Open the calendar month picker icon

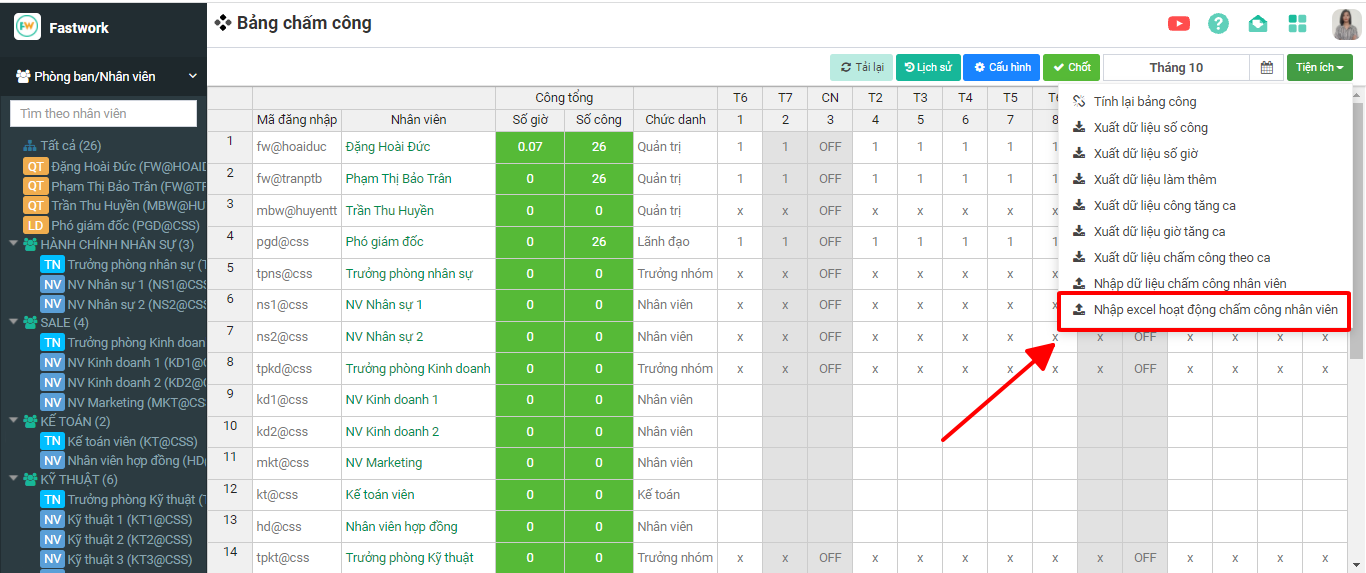coord(1267,68)
